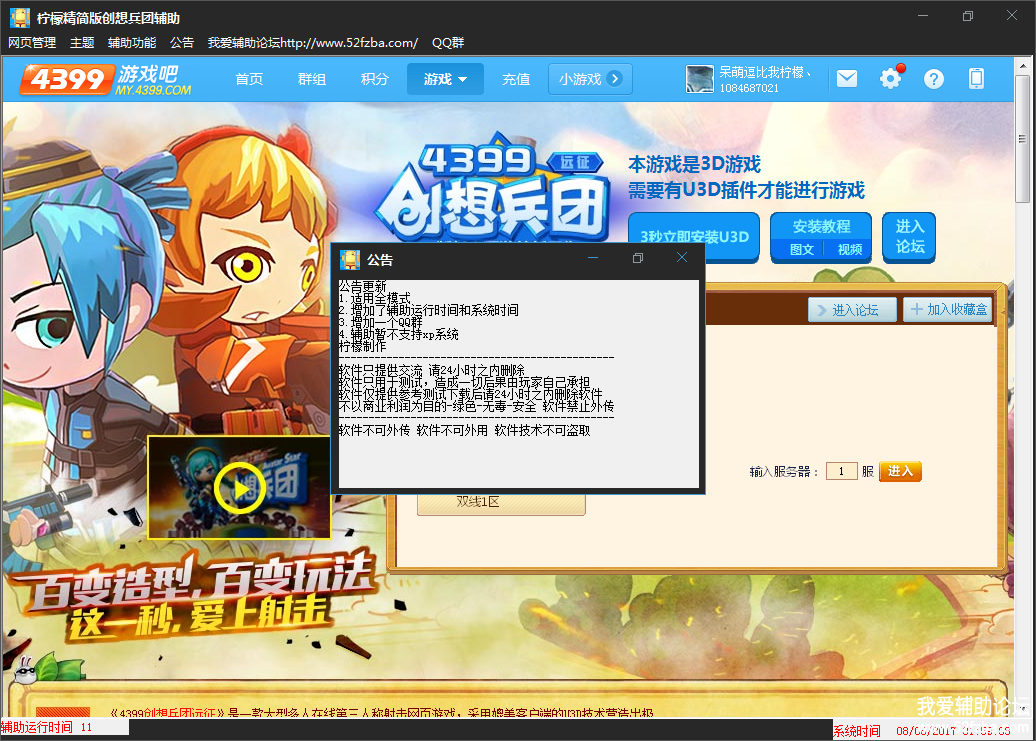This screenshot has width=1036, height=741.
Task: Go to 首页 in site navigation
Action: (x=249, y=79)
